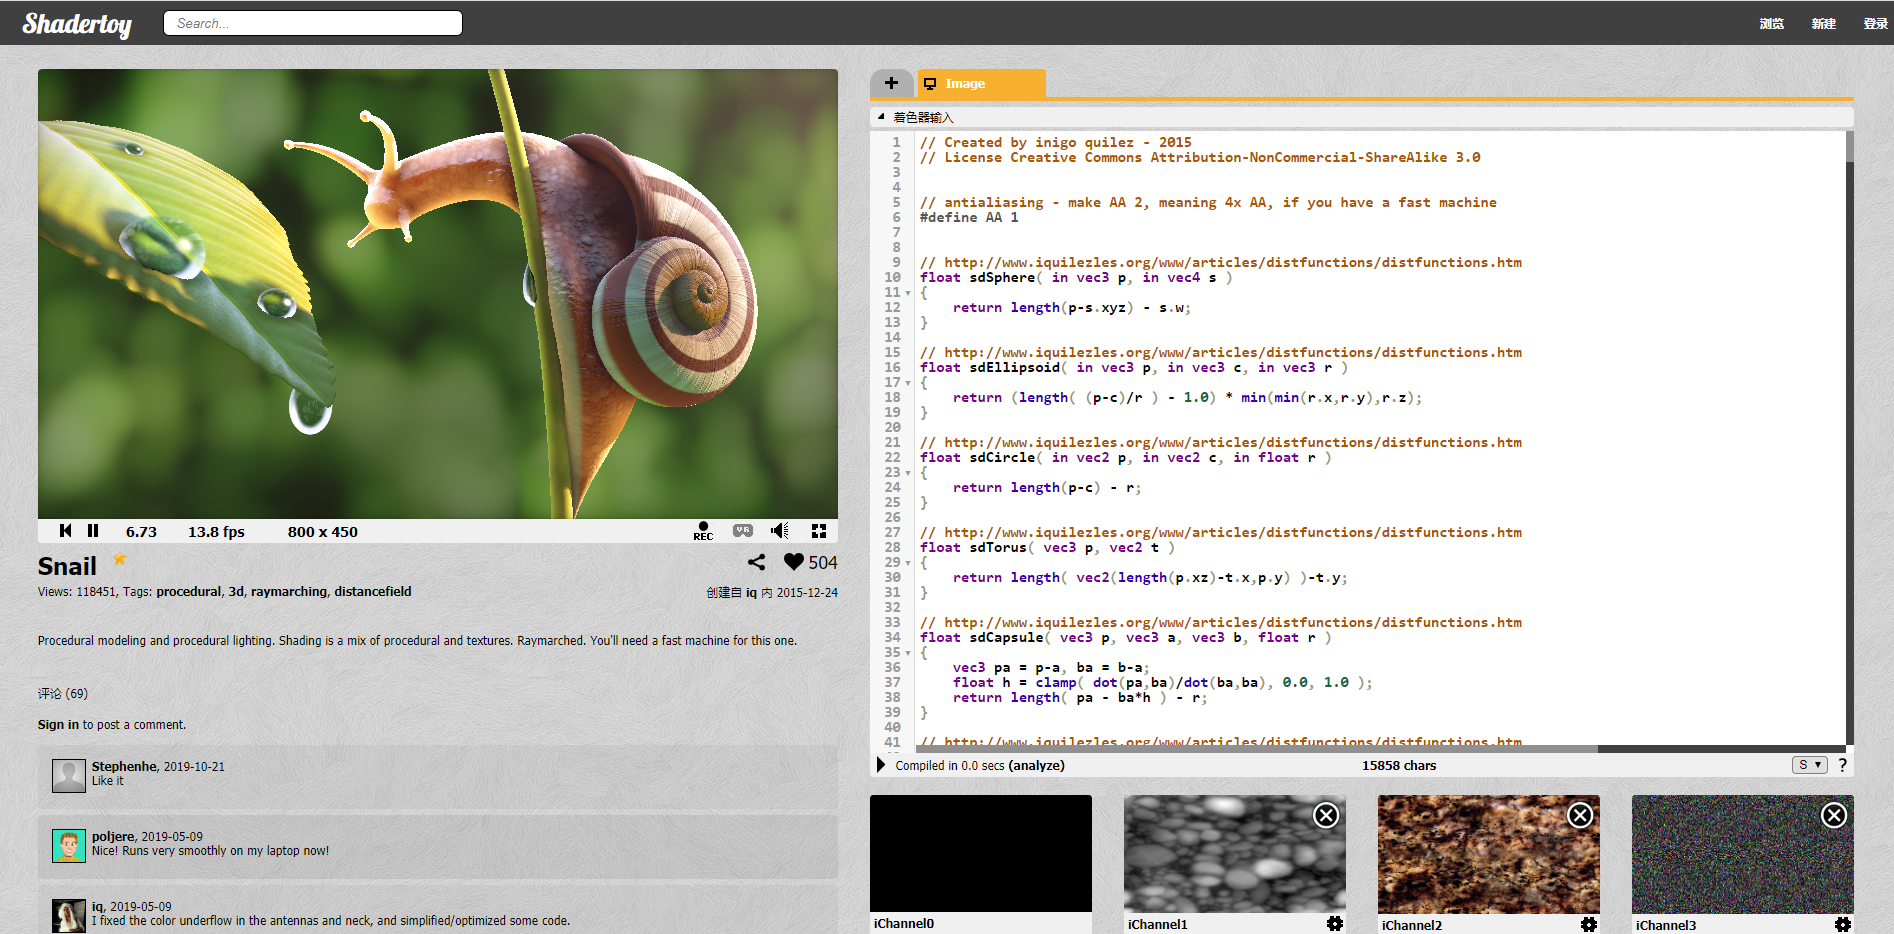Open the font size S dropdown
The image size is (1894, 934).
[x=1809, y=765]
